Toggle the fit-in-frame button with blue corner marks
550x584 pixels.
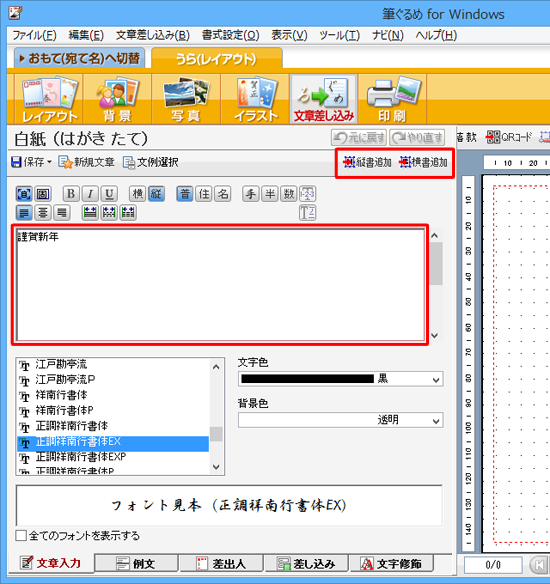point(24,194)
